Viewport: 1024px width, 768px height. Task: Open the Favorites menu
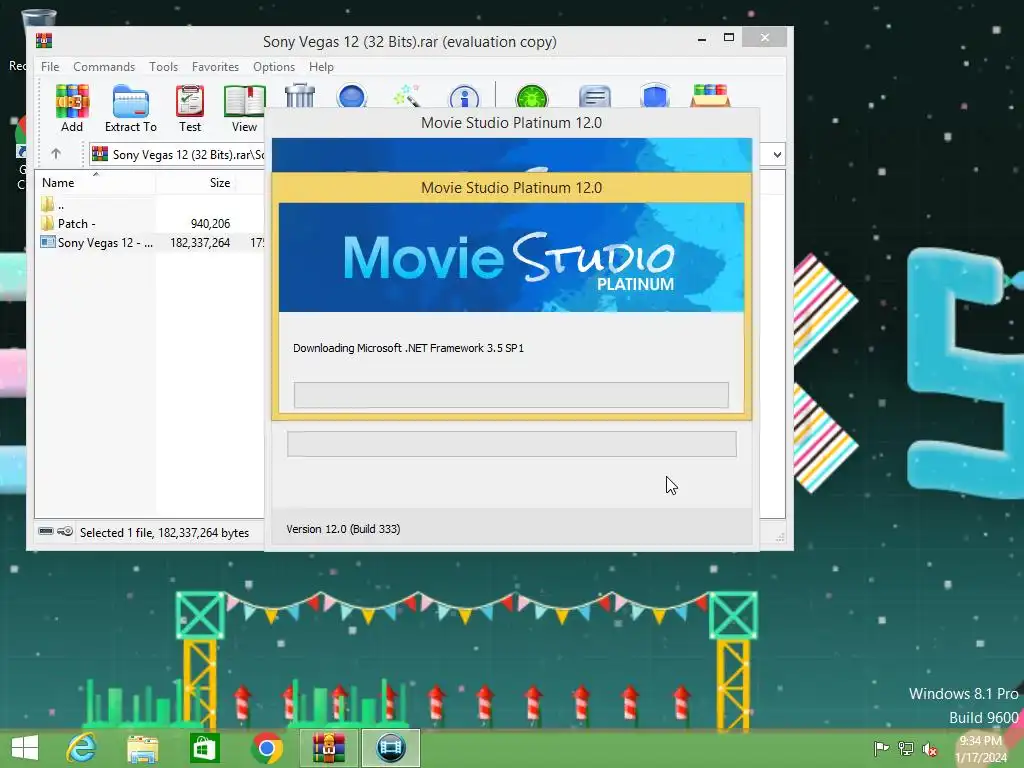point(216,67)
